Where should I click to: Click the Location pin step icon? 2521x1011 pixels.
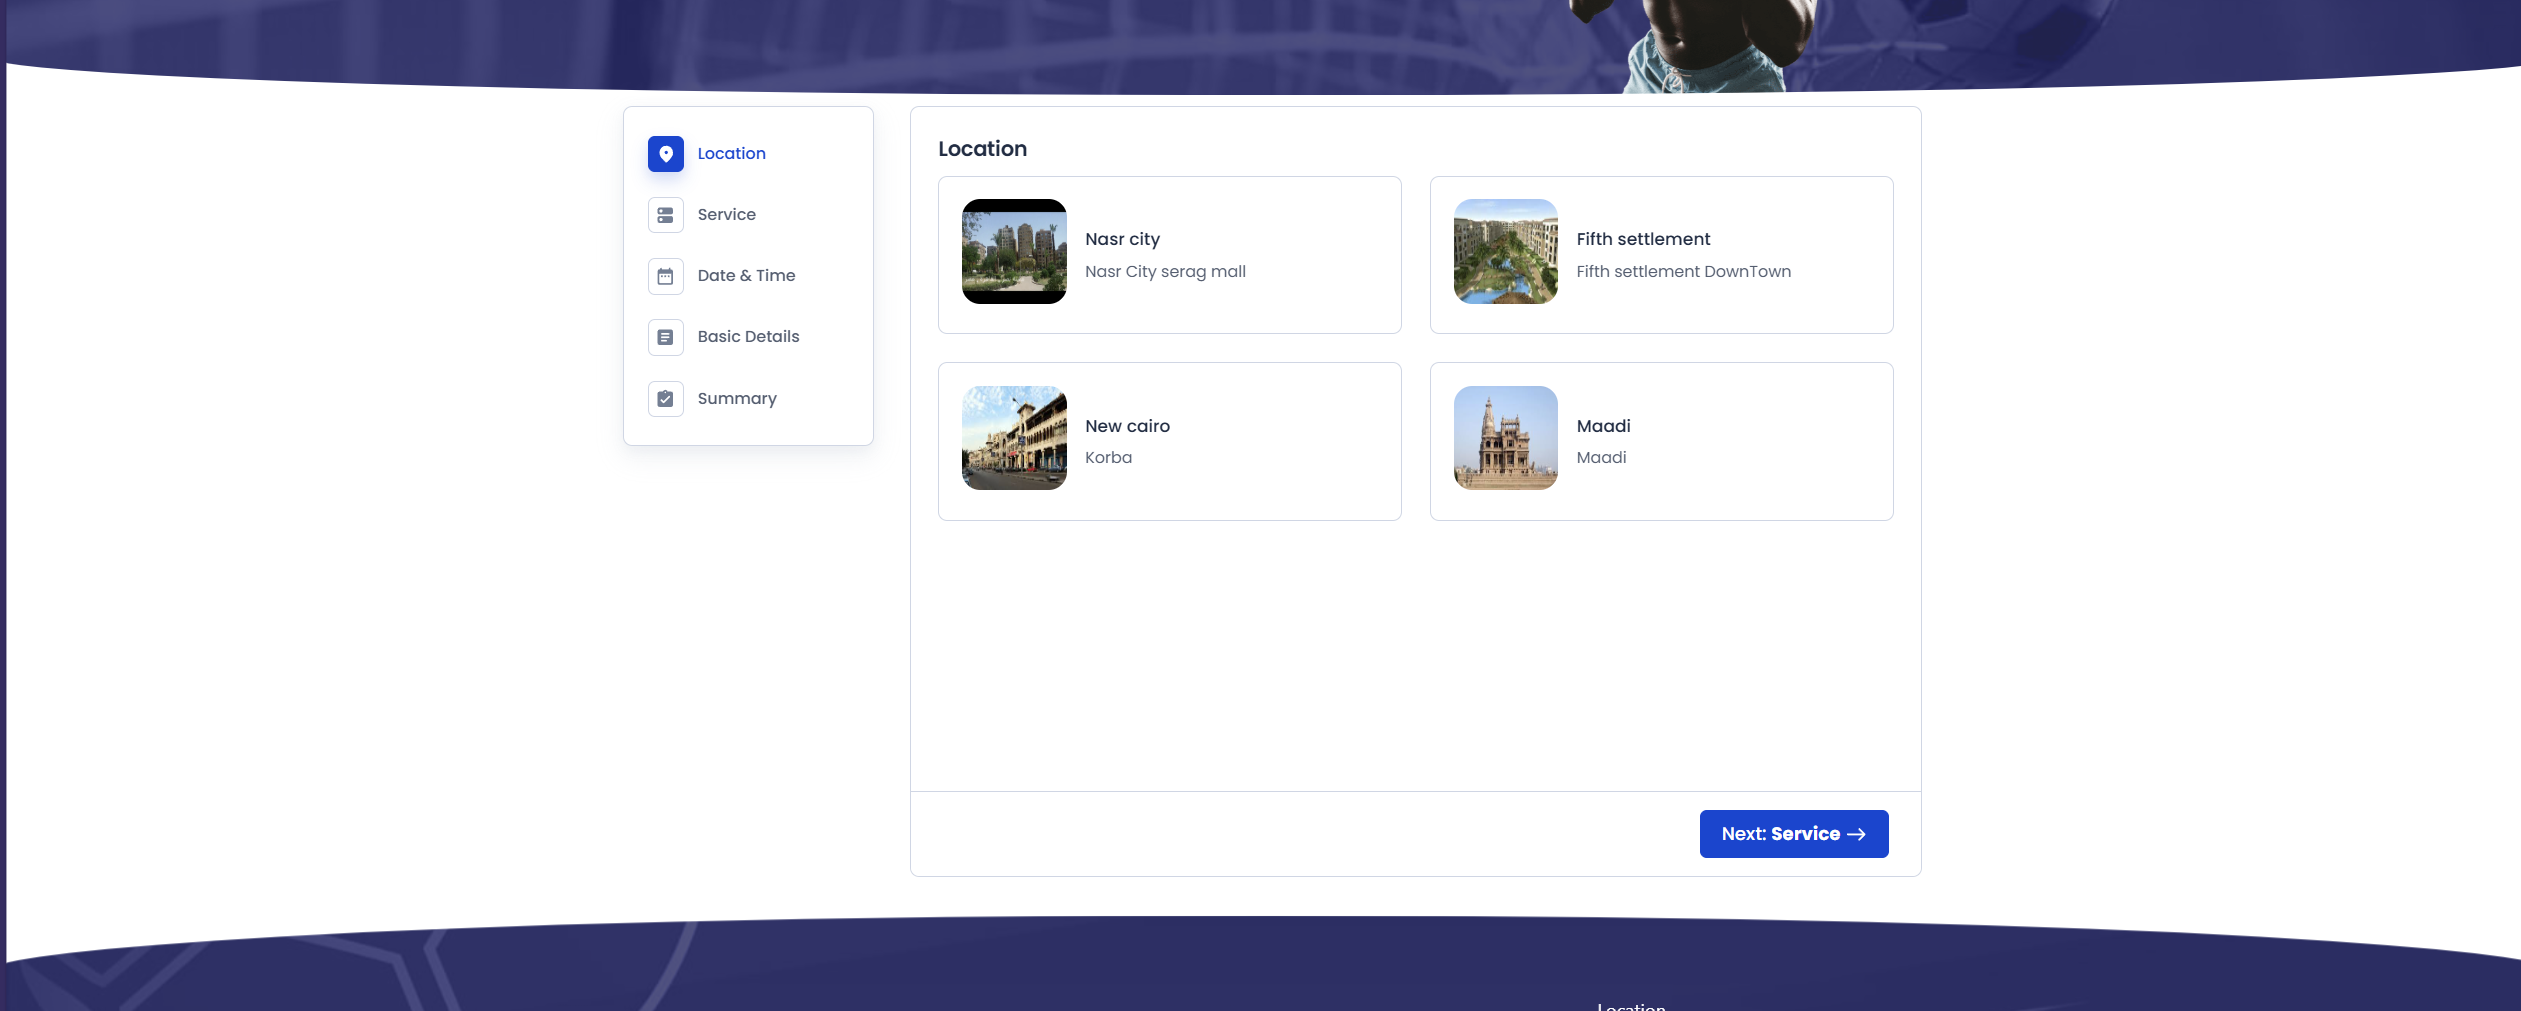665,154
